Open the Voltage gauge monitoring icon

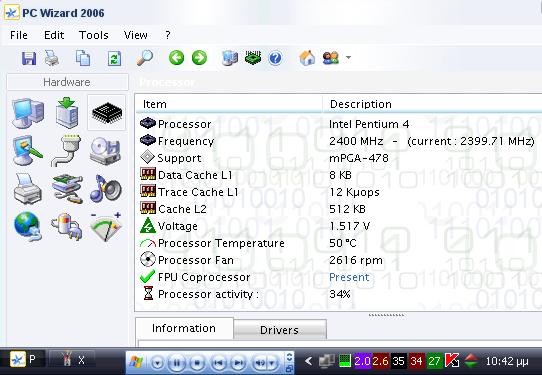pyautogui.click(x=106, y=226)
